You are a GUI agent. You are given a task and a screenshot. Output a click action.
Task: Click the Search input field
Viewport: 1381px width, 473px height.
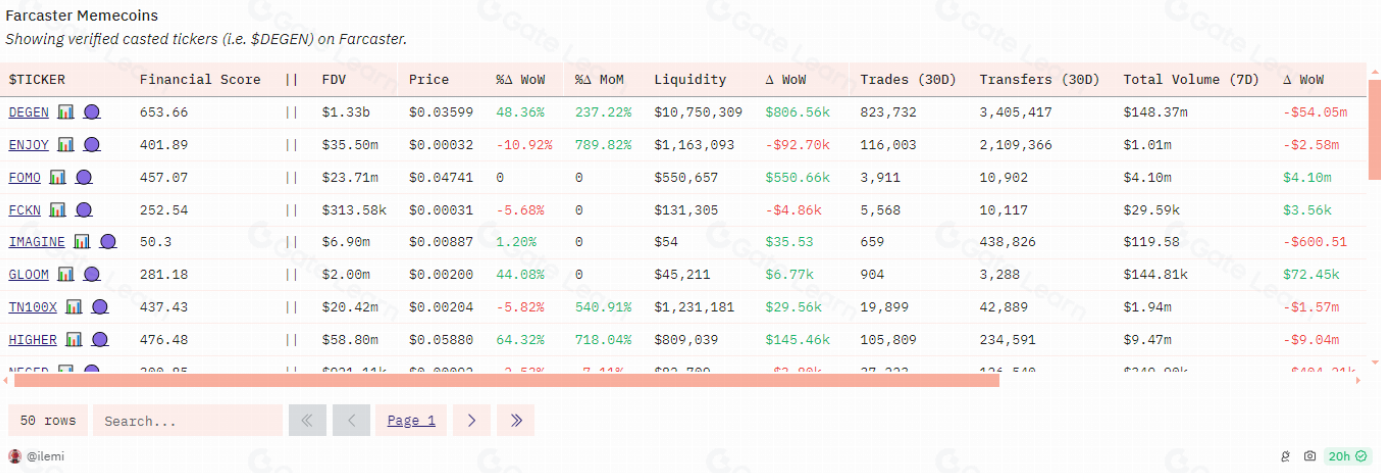click(187, 421)
